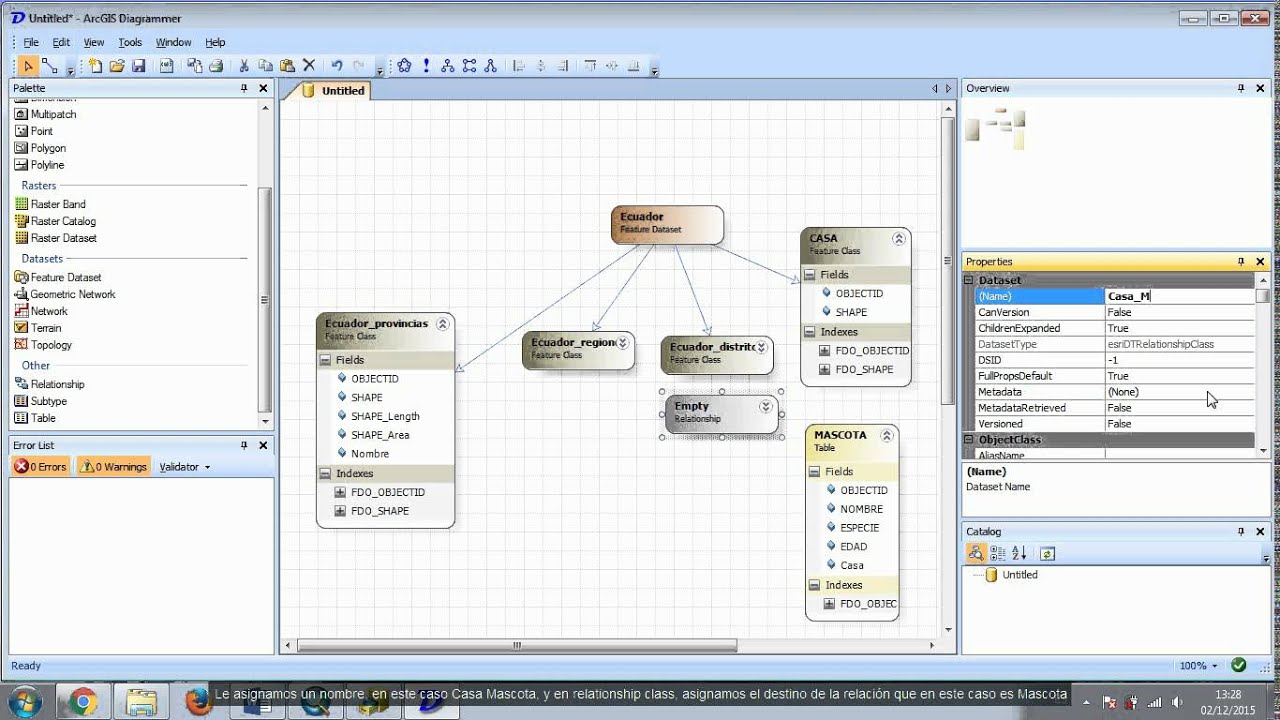Paste from clipboard toolbar icon
The width and height of the screenshot is (1280, 720).
pyautogui.click(x=287, y=66)
